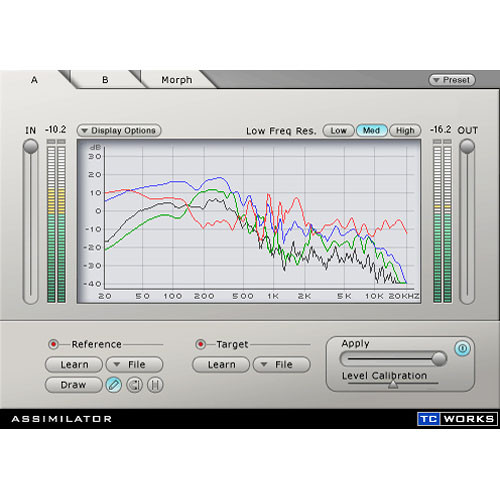Click the dB axis unit label
Screen dimensions: 500x500
(95, 147)
